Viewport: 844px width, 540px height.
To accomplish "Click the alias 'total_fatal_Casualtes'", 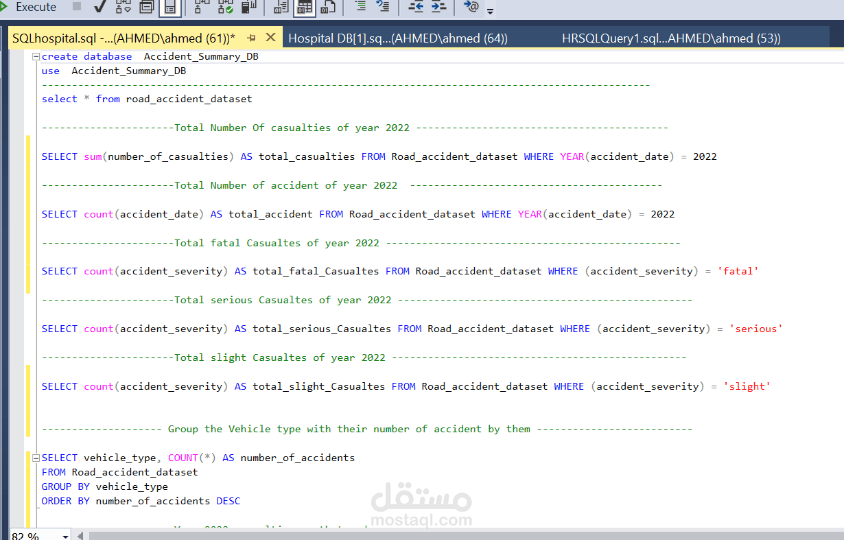I will tap(316, 271).
